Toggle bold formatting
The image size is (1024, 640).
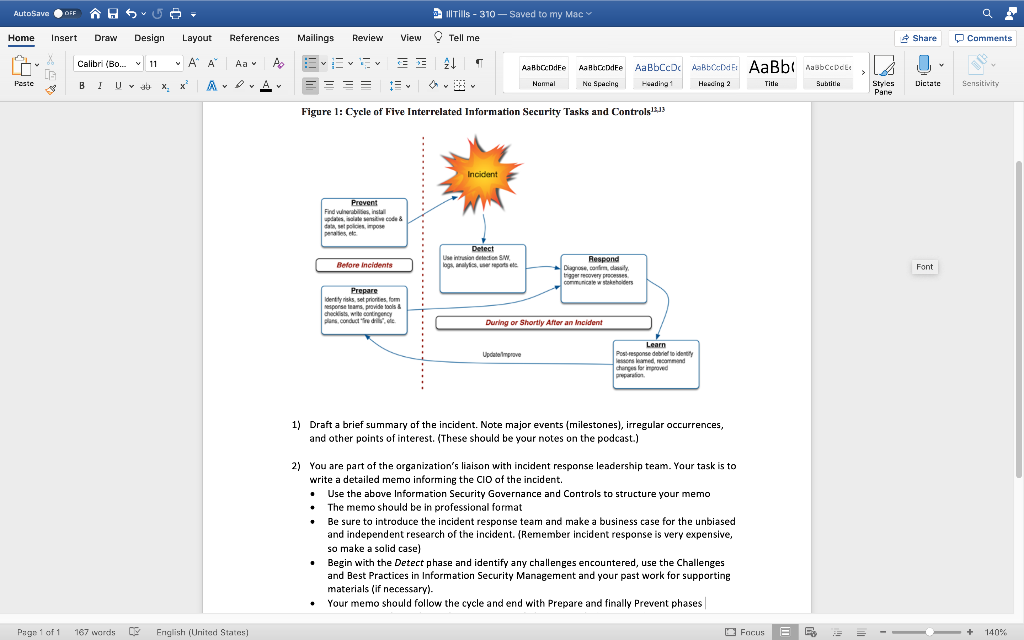pyautogui.click(x=82, y=86)
